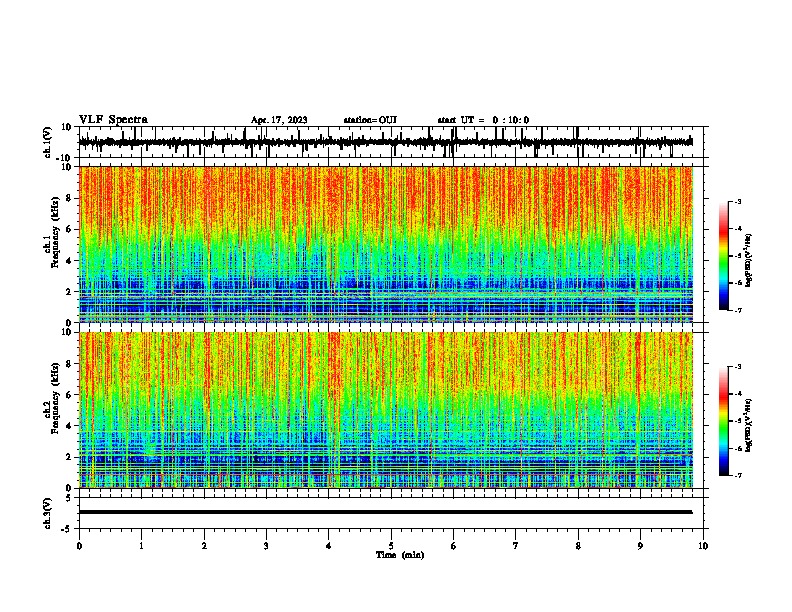Select the "ch.2 Frequency (kHz)" axis label
The image size is (792, 612).
point(51,398)
